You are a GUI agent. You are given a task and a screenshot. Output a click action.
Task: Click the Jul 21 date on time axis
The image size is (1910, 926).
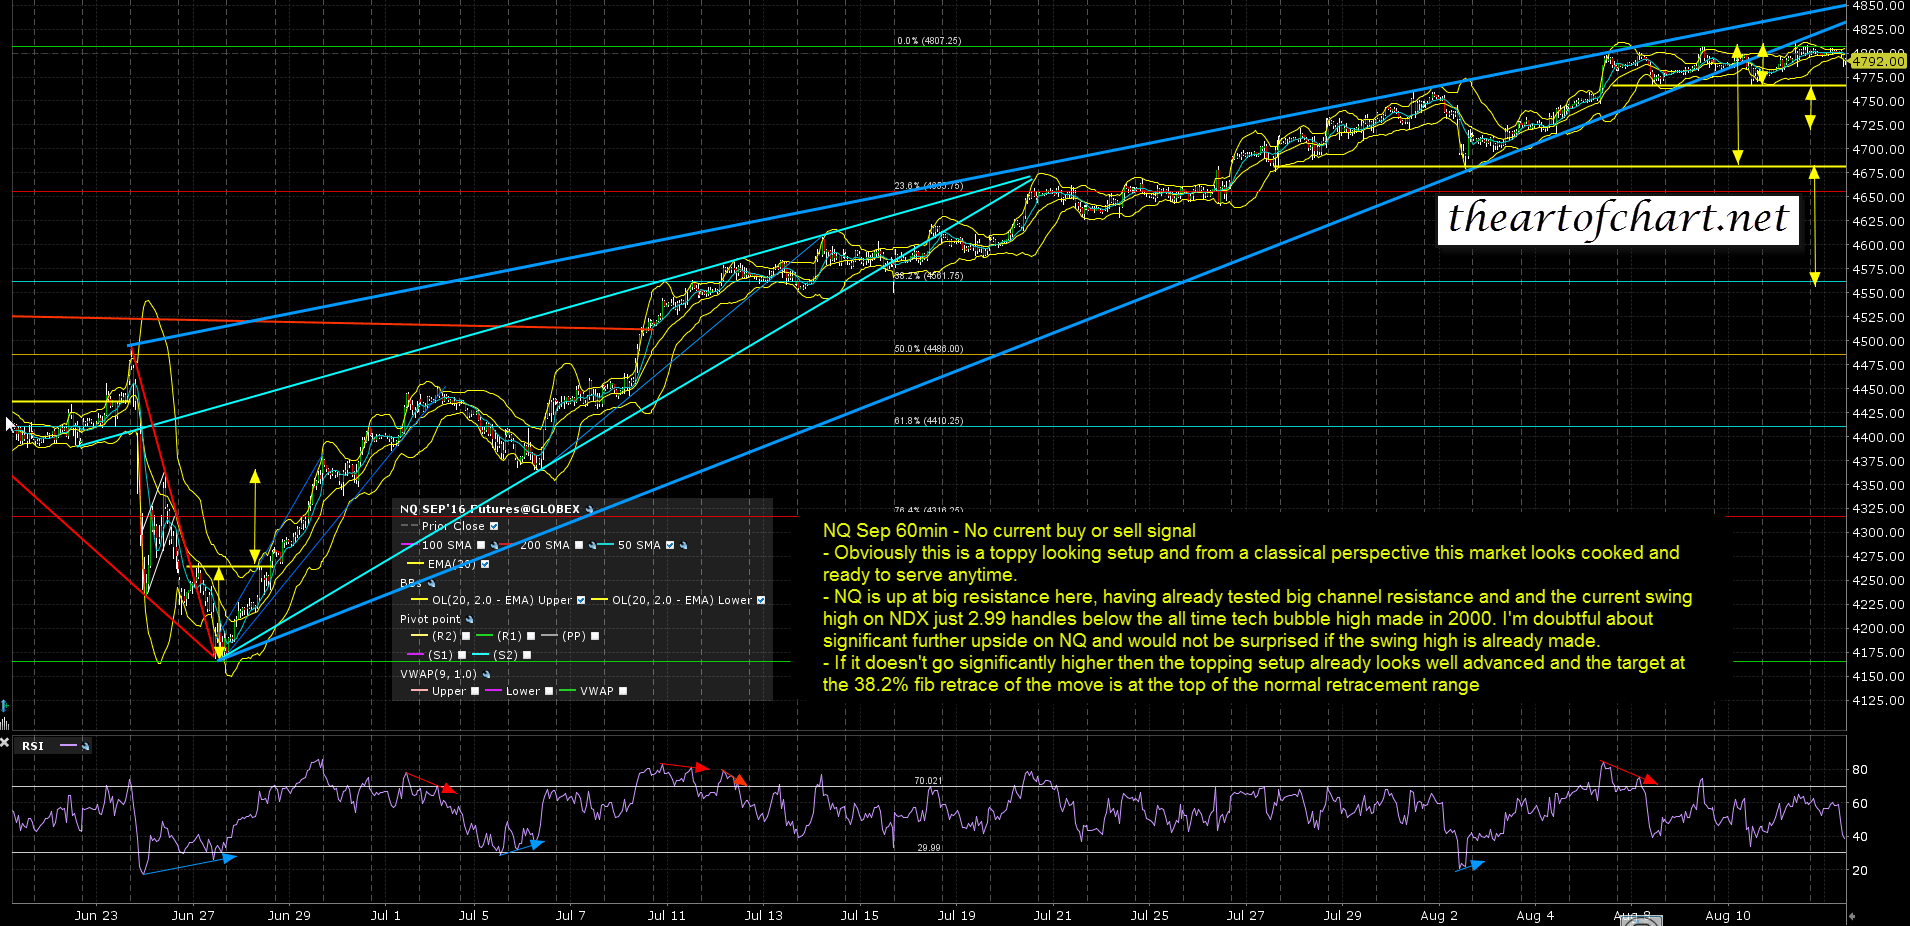point(1052,915)
